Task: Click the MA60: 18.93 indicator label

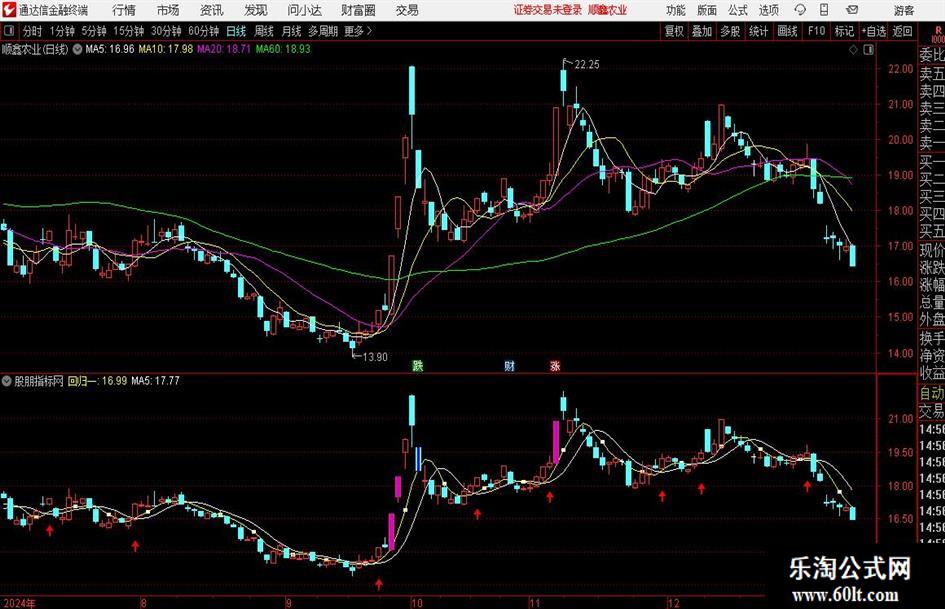Action: [283, 49]
